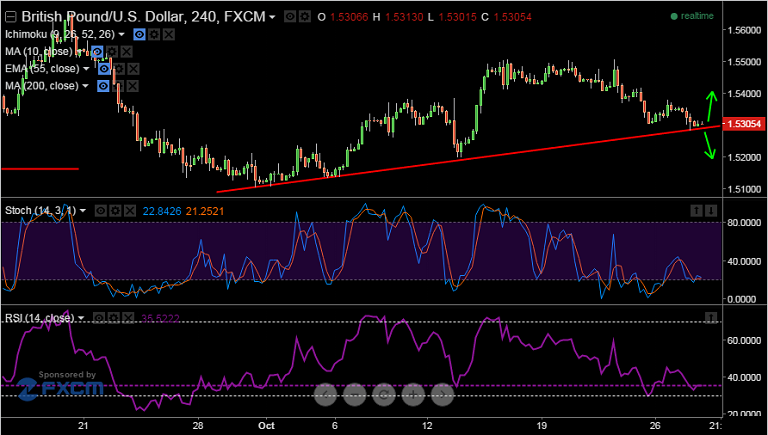Expand the Ichimoku indicator dropdown arrow
This screenshot has height=435, width=768.
coord(121,34)
